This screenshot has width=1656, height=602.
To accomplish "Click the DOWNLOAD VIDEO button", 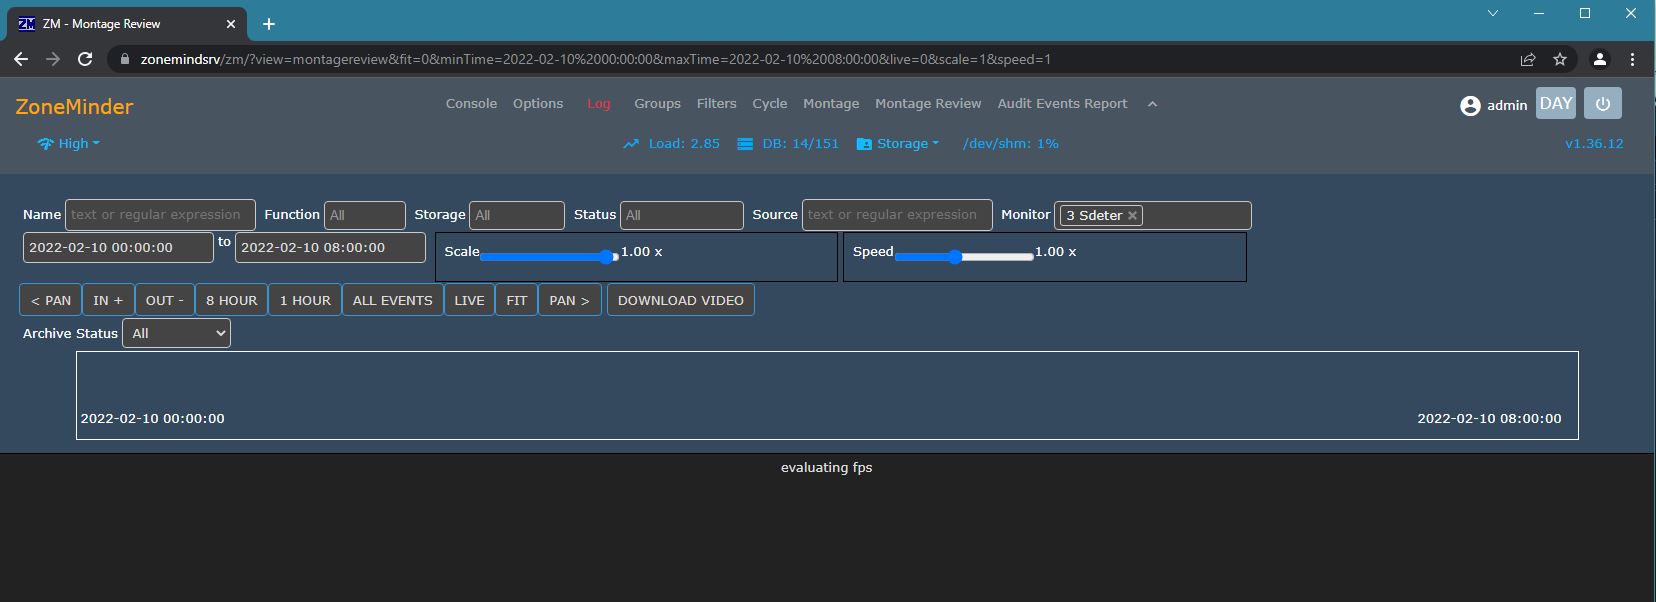I will (x=681, y=300).
